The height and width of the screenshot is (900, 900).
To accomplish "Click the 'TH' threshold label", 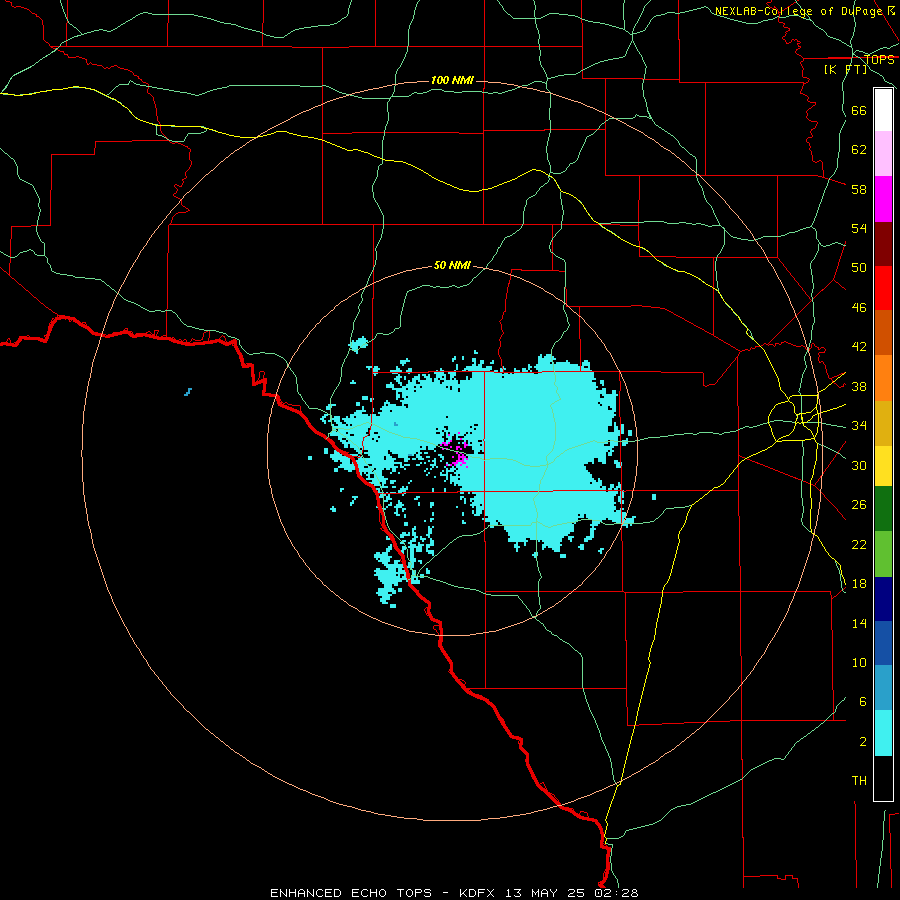I will click(x=859, y=781).
